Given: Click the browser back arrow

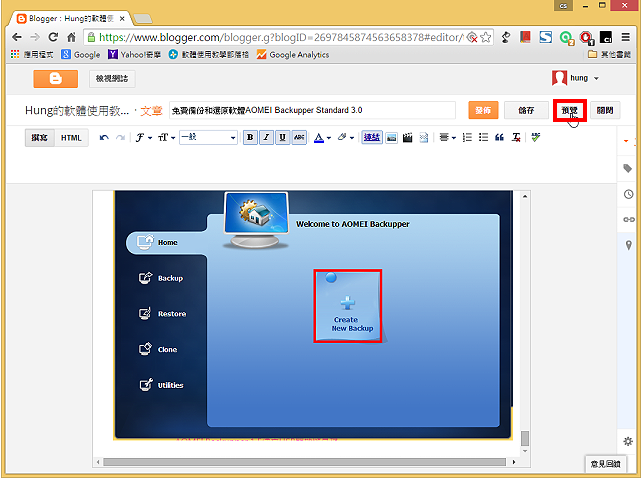Looking at the screenshot, I should pos(17,37).
